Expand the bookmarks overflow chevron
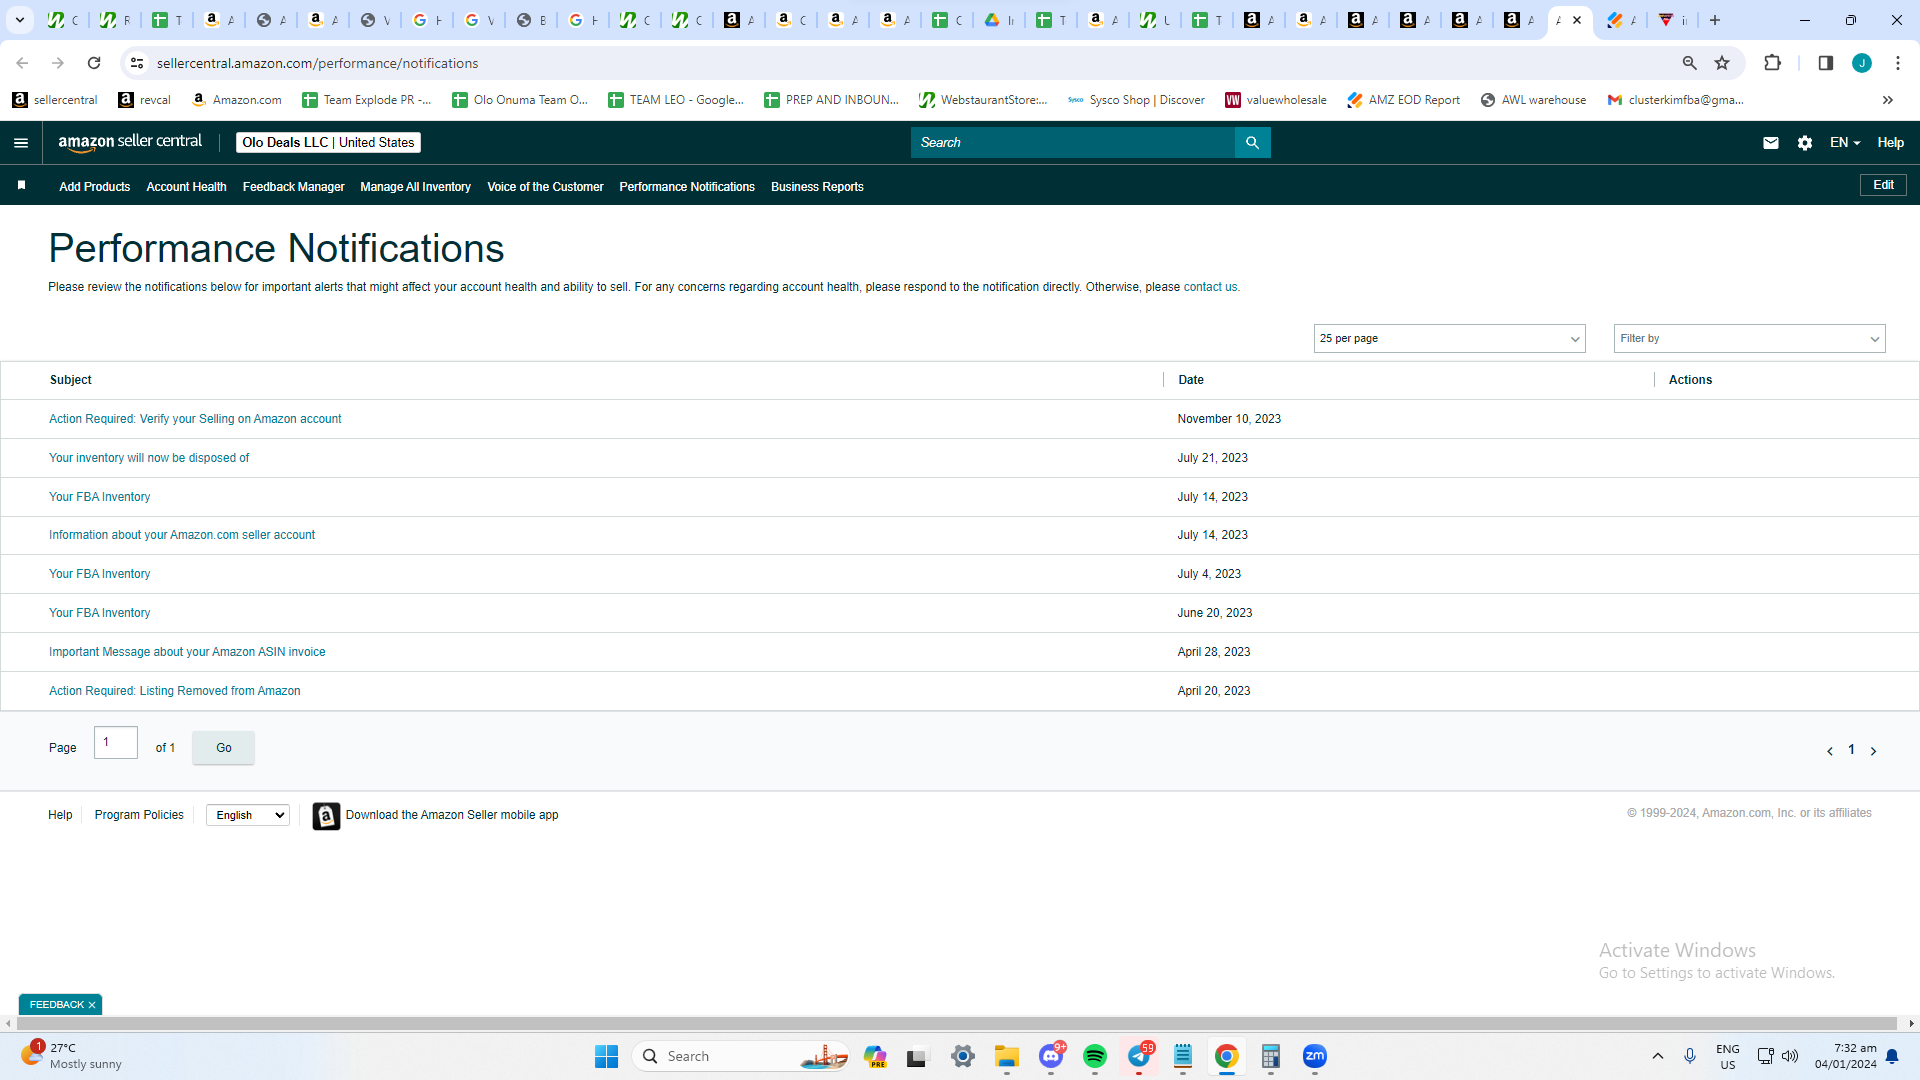 click(1888, 100)
